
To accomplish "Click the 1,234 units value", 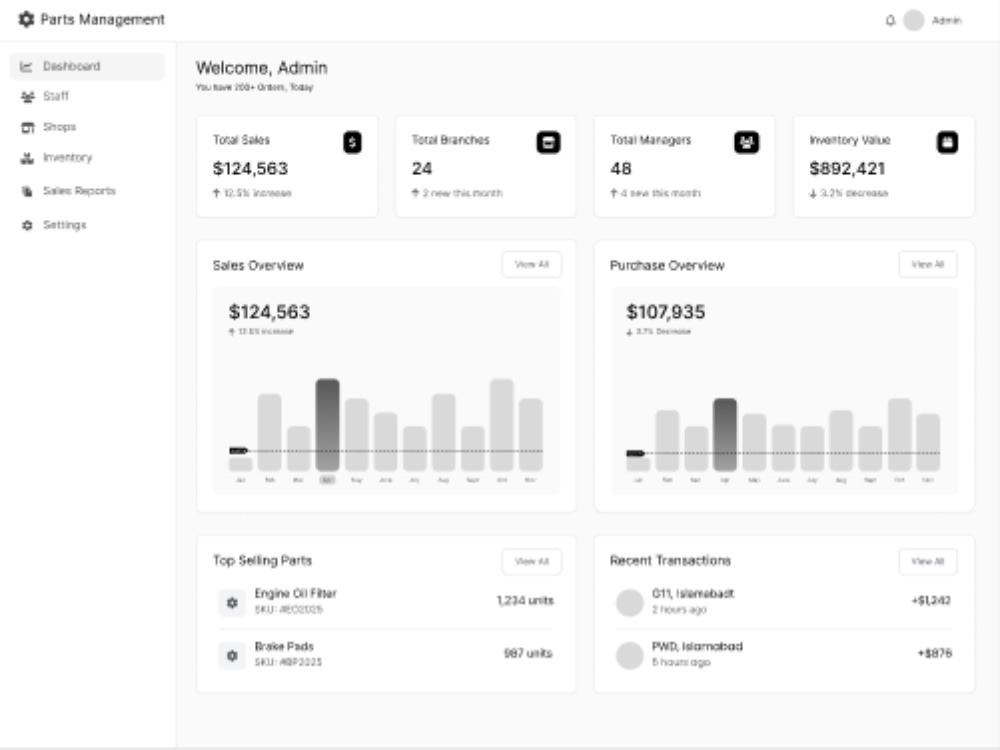I will [x=525, y=601].
